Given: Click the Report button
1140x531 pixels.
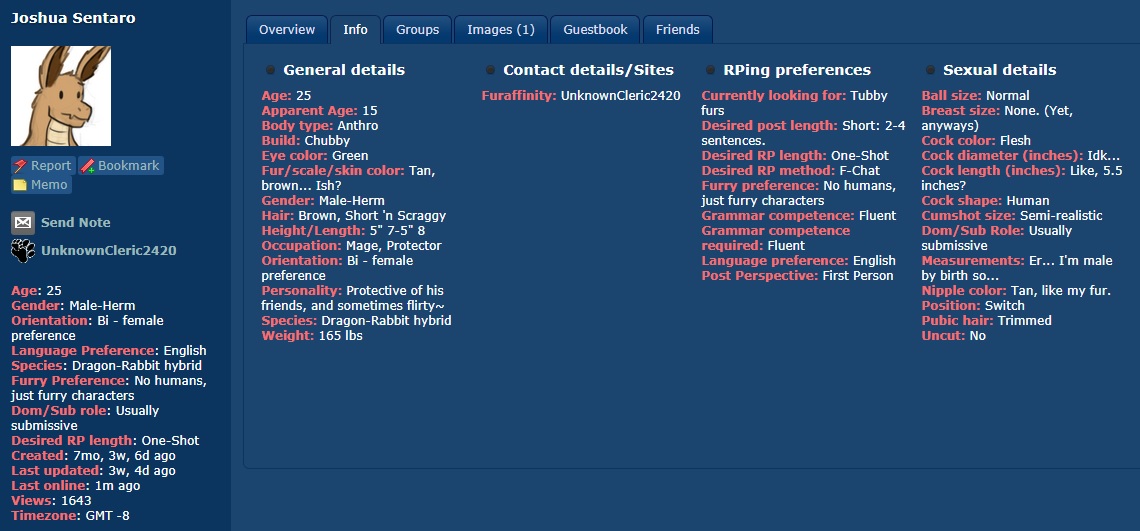Looking at the screenshot, I should click(x=43, y=166).
